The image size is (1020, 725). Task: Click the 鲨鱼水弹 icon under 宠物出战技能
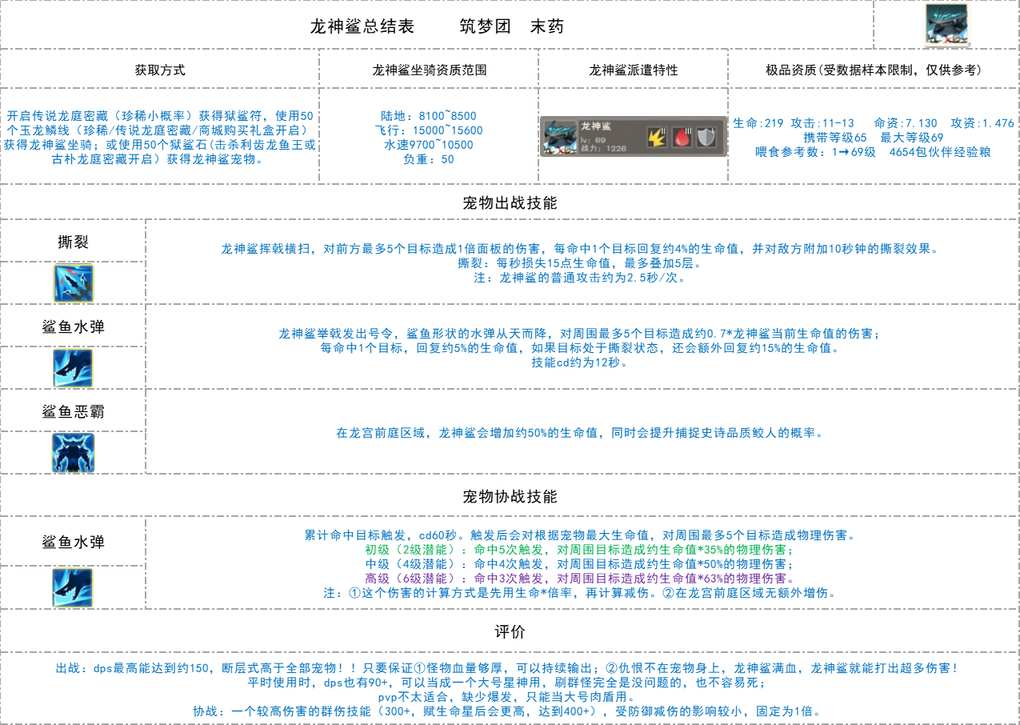[x=73, y=367]
